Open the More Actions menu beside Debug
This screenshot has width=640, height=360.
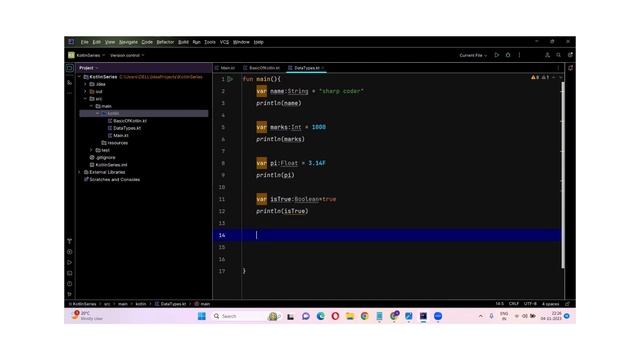pyautogui.click(x=519, y=55)
